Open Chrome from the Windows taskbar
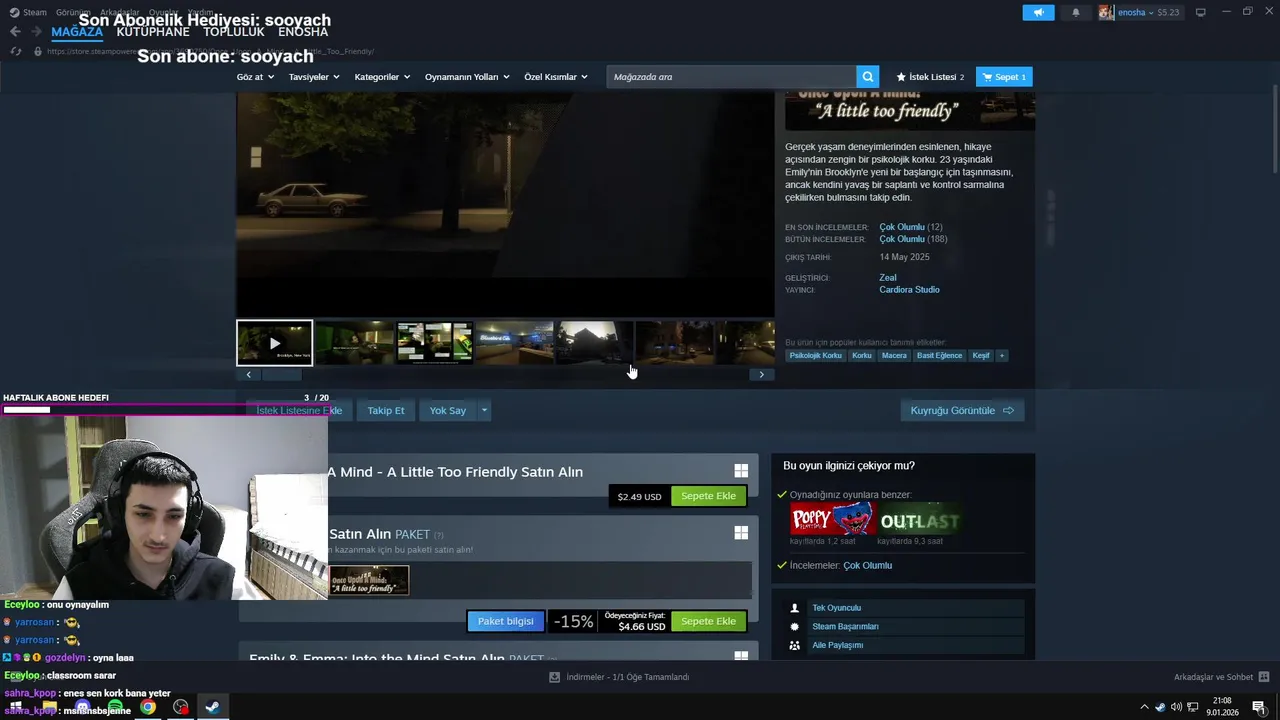 click(148, 707)
